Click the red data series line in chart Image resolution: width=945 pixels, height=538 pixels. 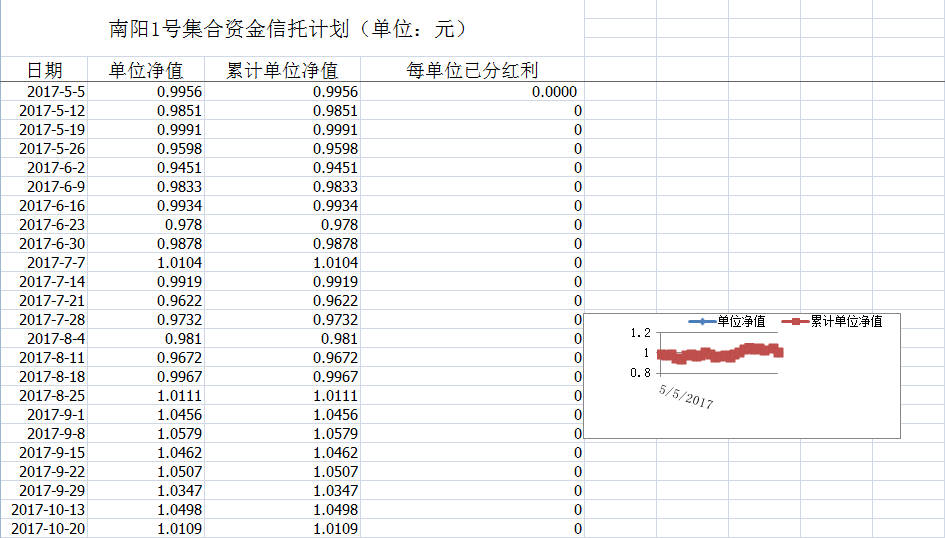[720, 353]
